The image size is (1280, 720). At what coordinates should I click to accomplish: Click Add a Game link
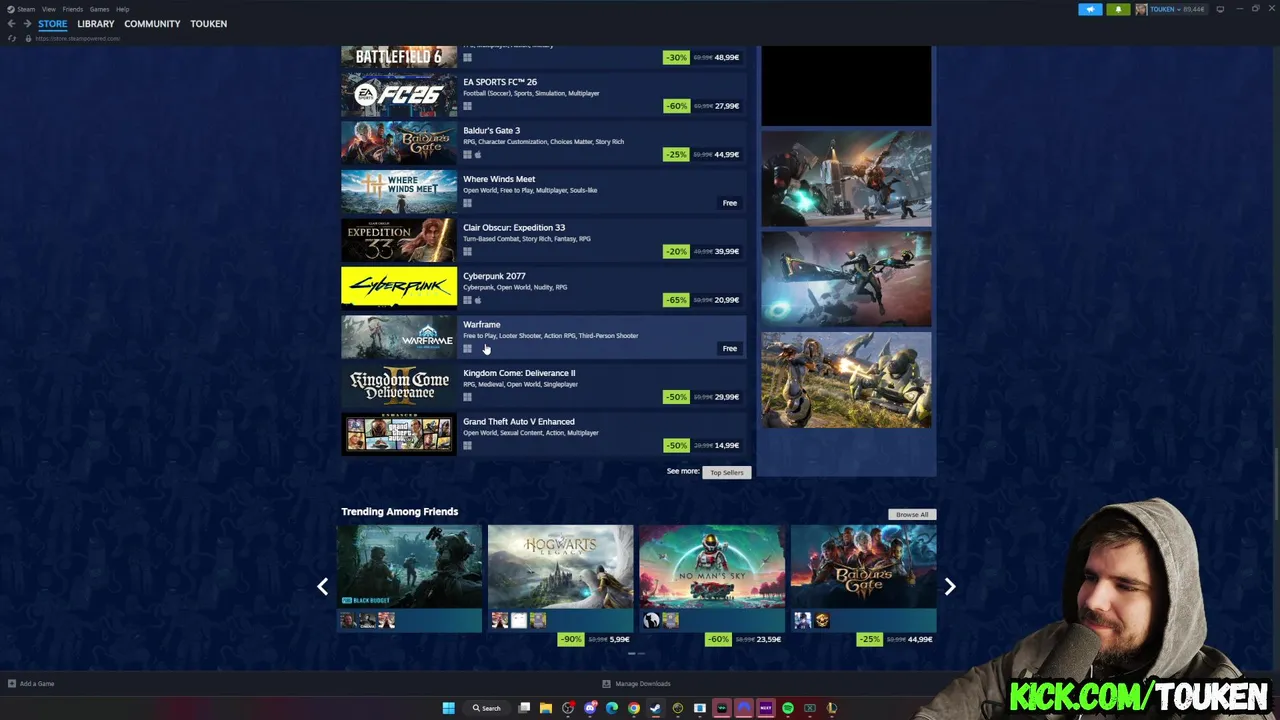point(37,684)
